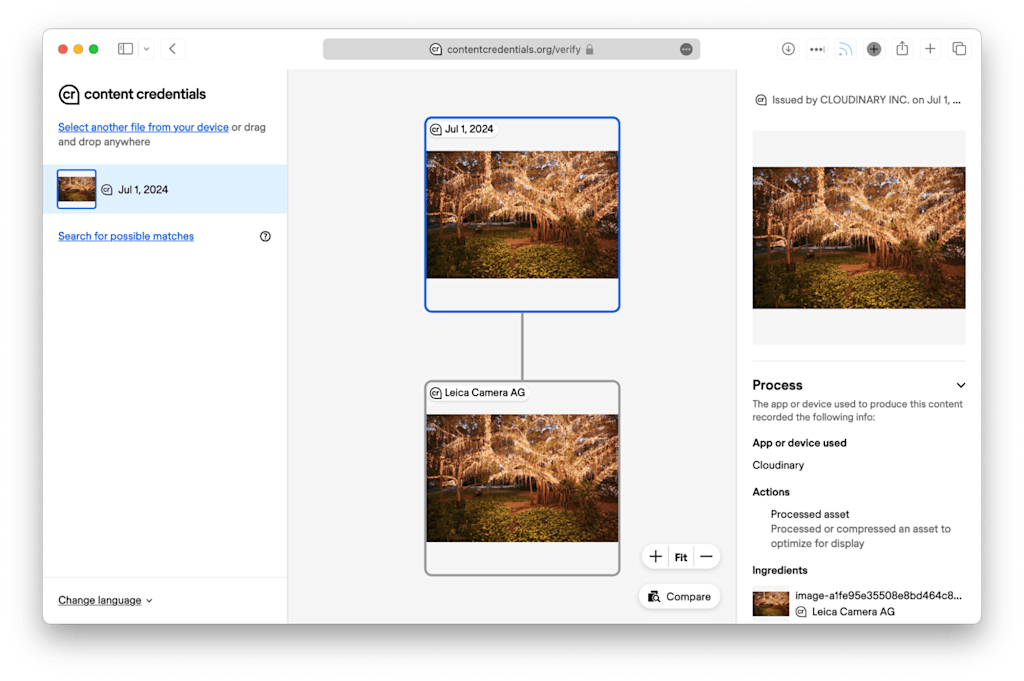The image size is (1024, 681).
Task: Go back with the browser back arrow
Action: [172, 49]
